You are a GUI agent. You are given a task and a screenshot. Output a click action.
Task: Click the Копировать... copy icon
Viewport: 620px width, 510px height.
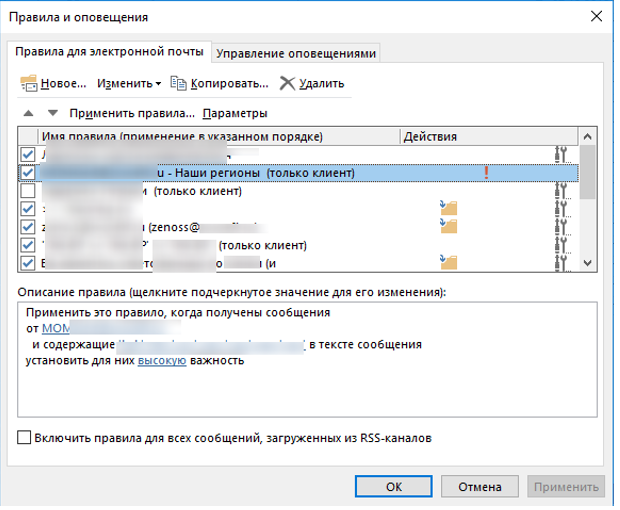(178, 83)
